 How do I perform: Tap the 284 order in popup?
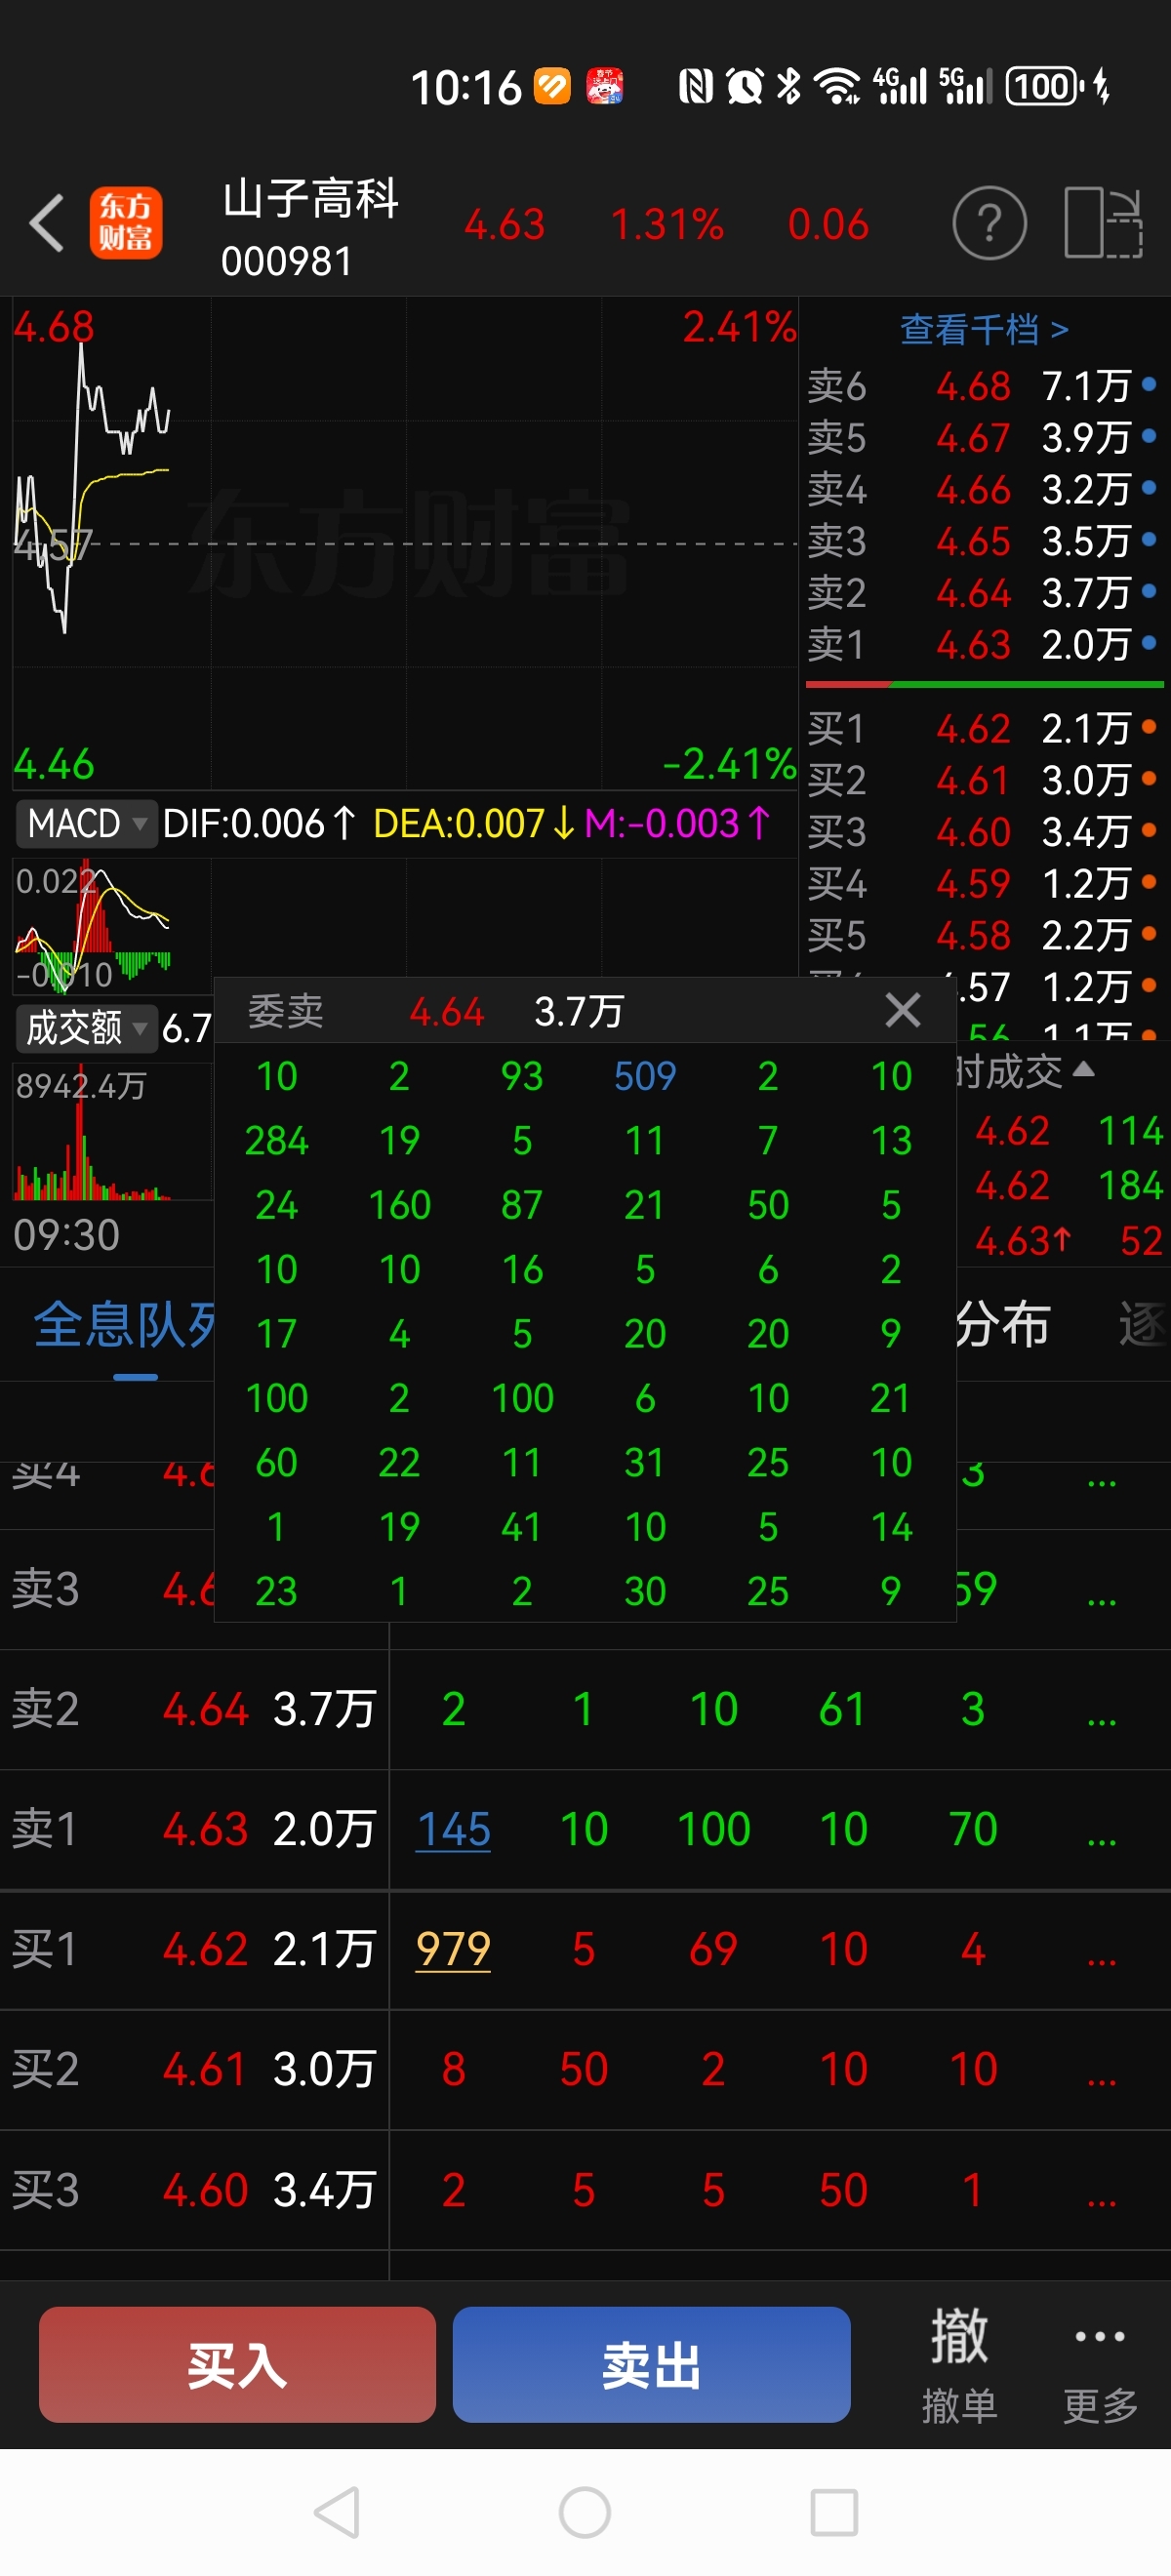point(277,1141)
